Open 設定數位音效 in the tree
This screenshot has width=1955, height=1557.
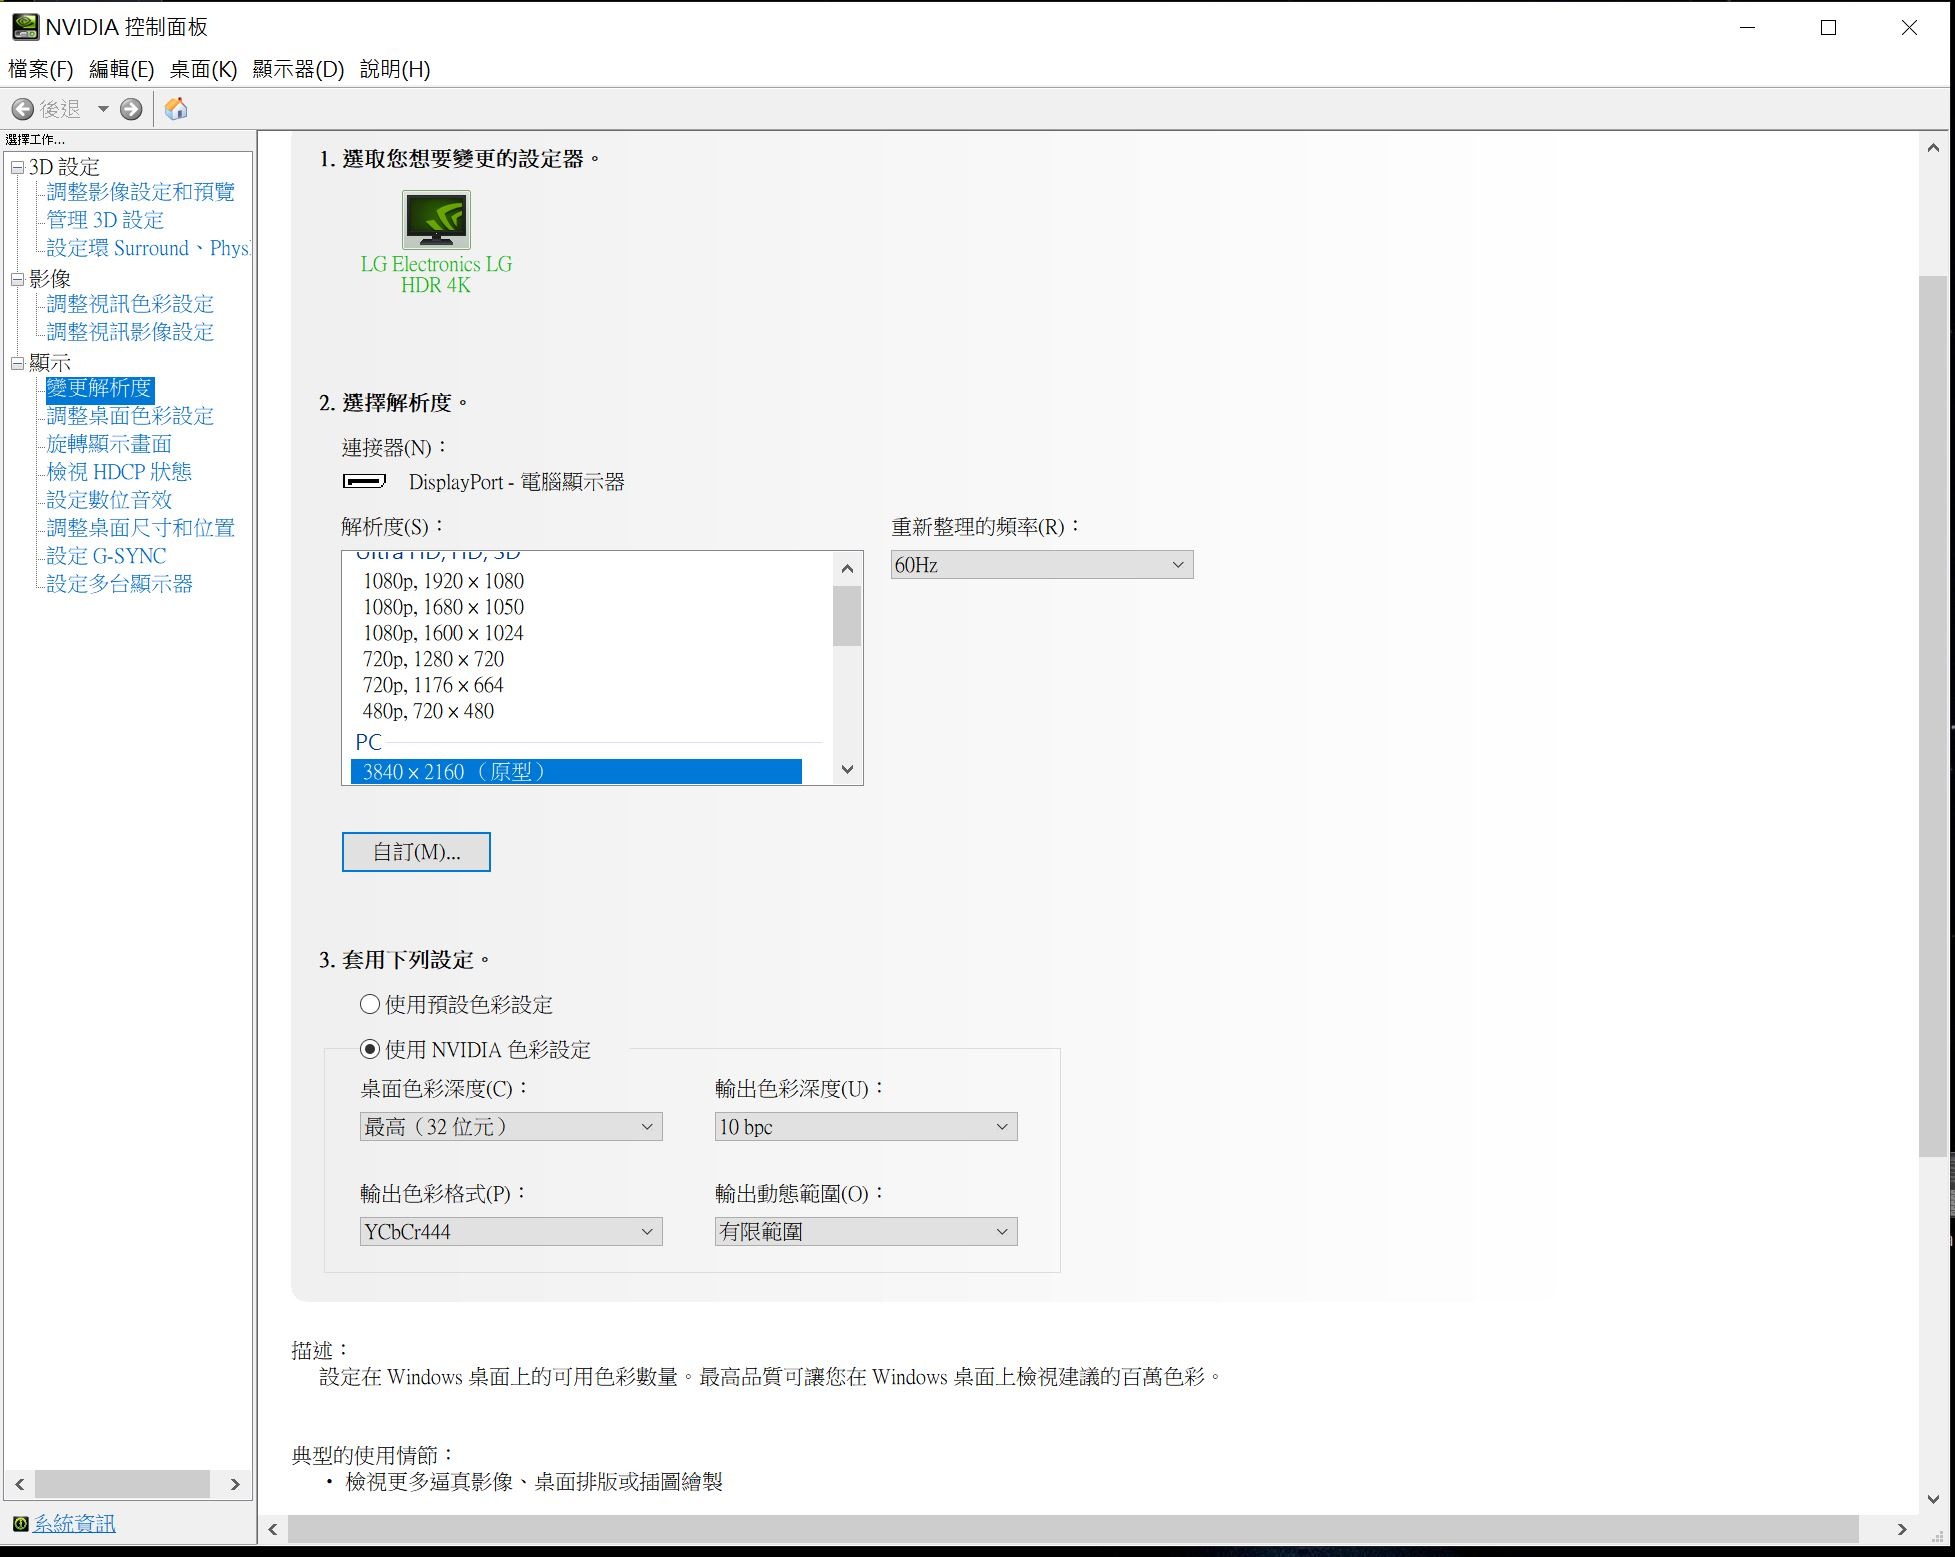pyautogui.click(x=109, y=499)
